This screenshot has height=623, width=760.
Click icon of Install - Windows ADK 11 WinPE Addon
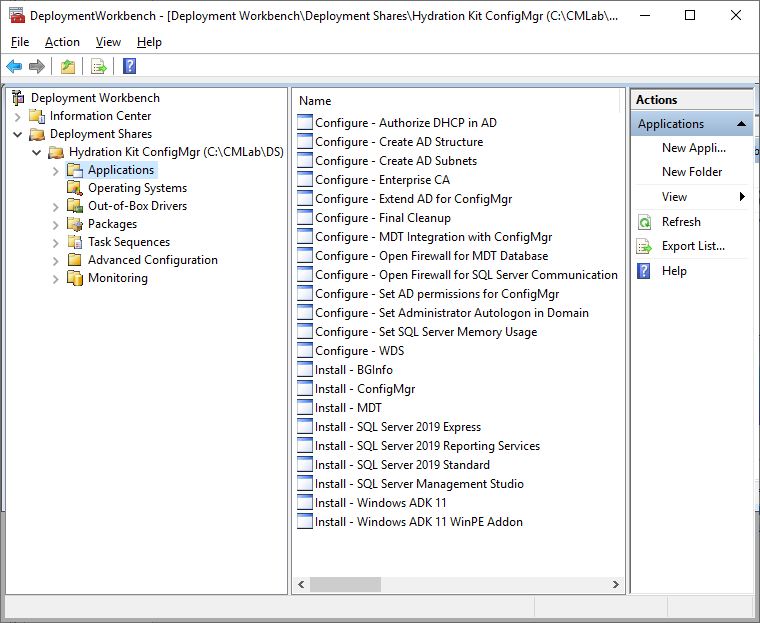305,521
